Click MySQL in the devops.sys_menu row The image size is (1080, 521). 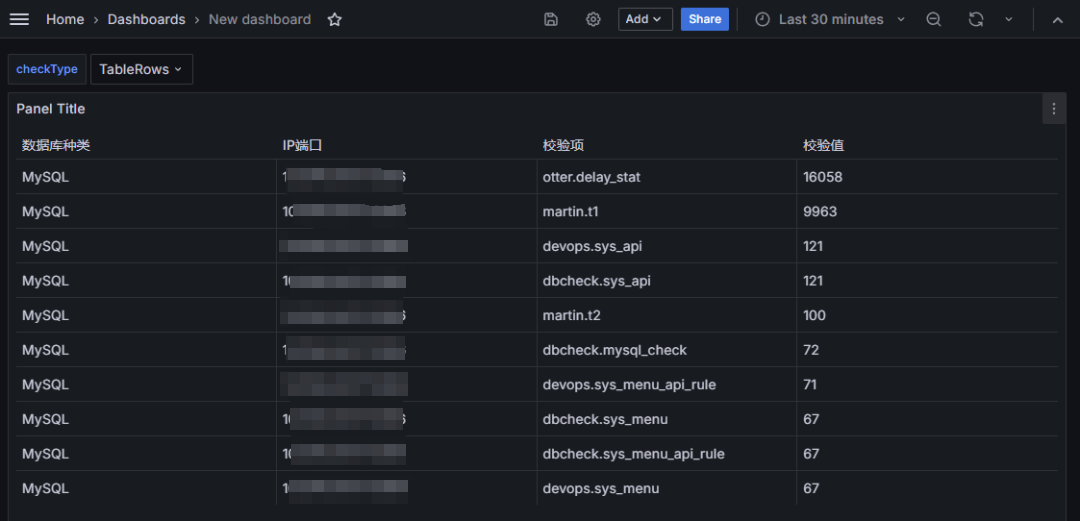(45, 489)
